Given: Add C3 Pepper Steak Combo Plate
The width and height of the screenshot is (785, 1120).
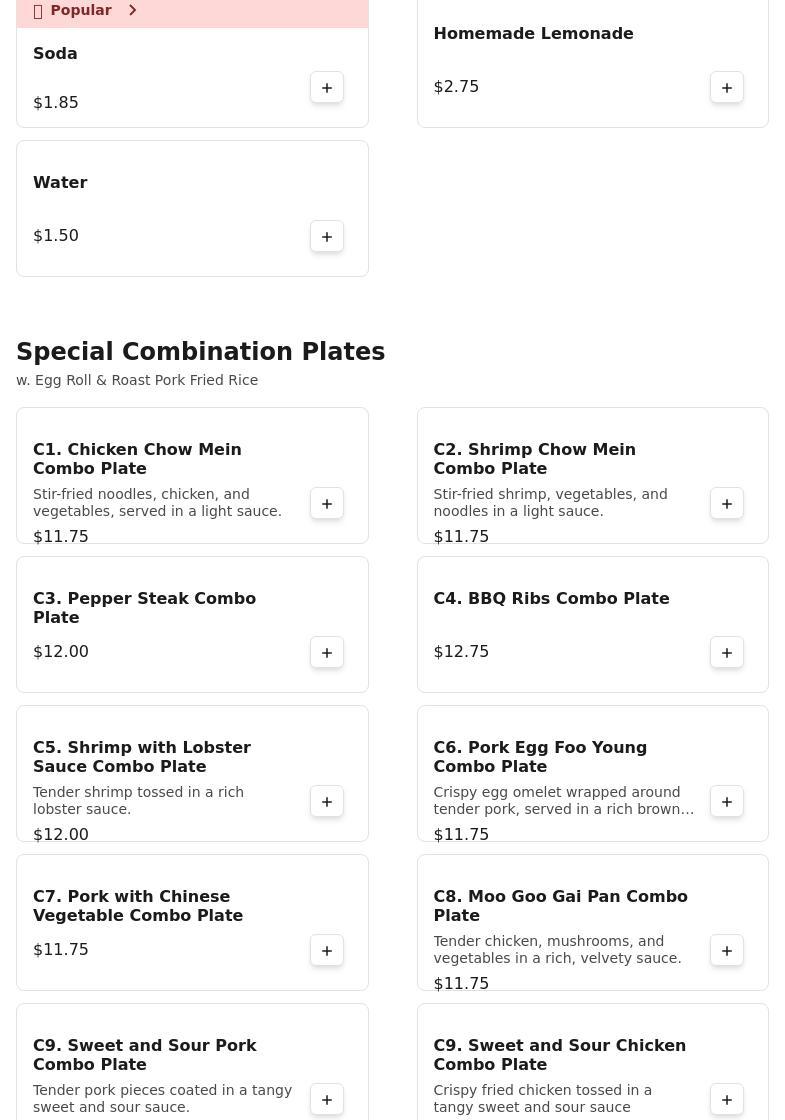Looking at the screenshot, I should click(x=327, y=653).
